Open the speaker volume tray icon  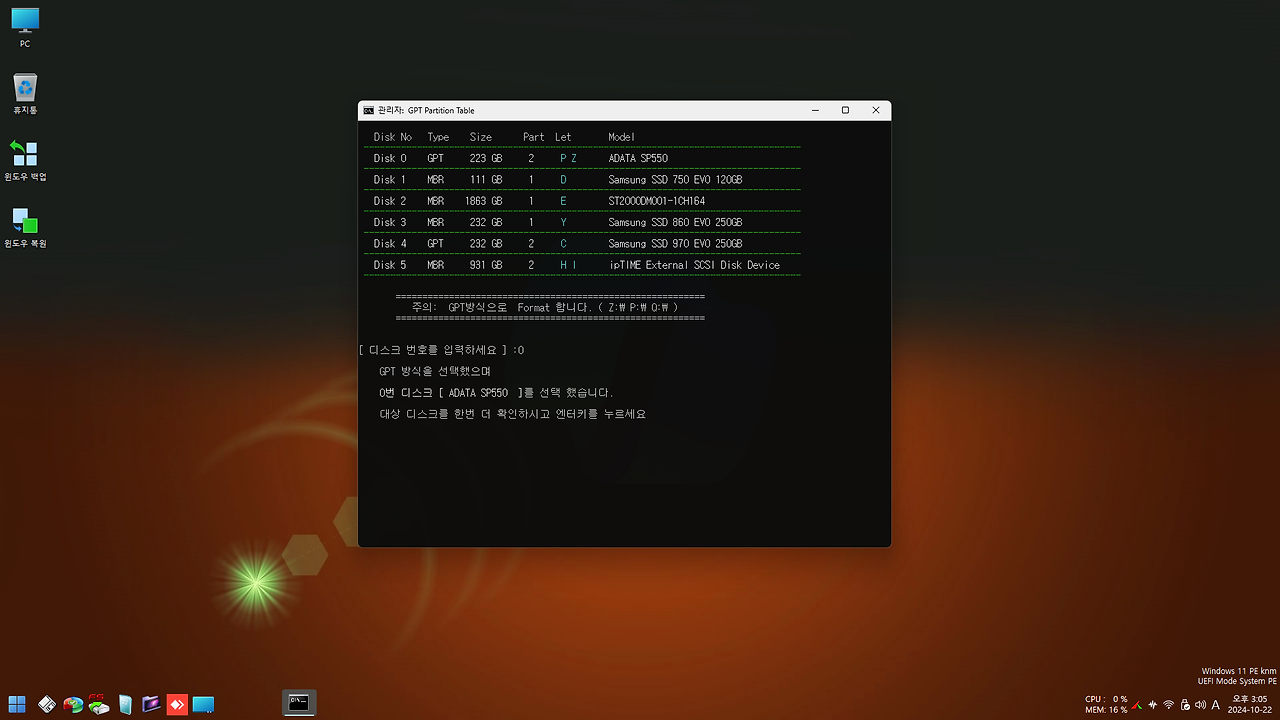coord(1200,704)
